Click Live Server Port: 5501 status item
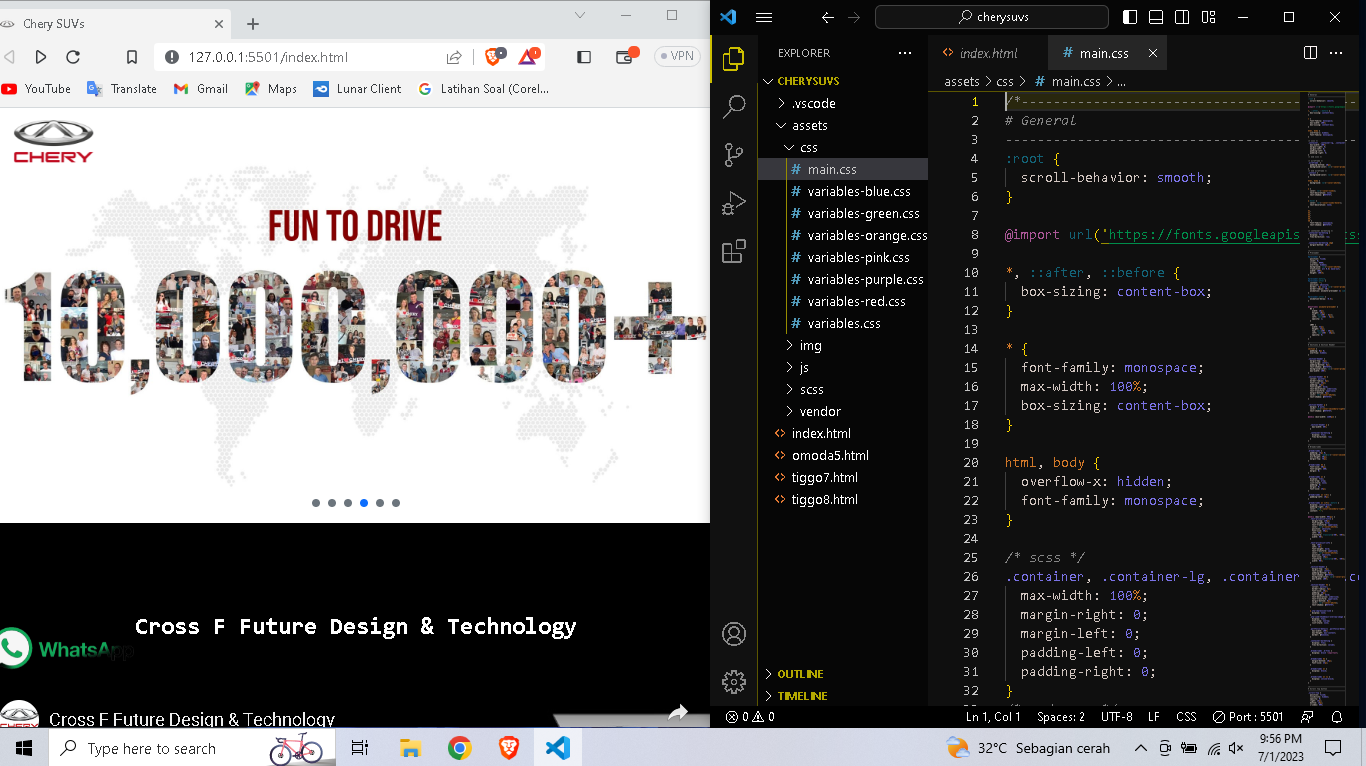Viewport: 1366px width, 766px height. pyautogui.click(x=1248, y=717)
